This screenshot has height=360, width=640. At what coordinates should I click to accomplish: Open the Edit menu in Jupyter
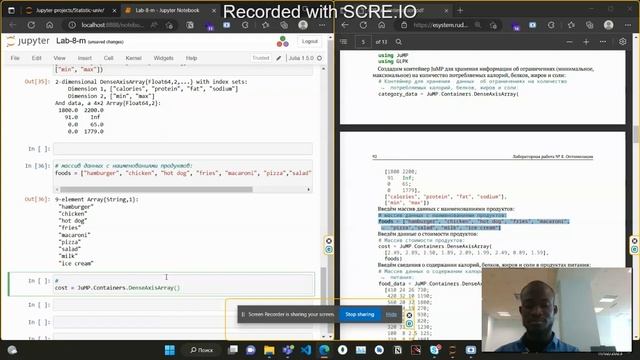pyautogui.click(x=36, y=58)
